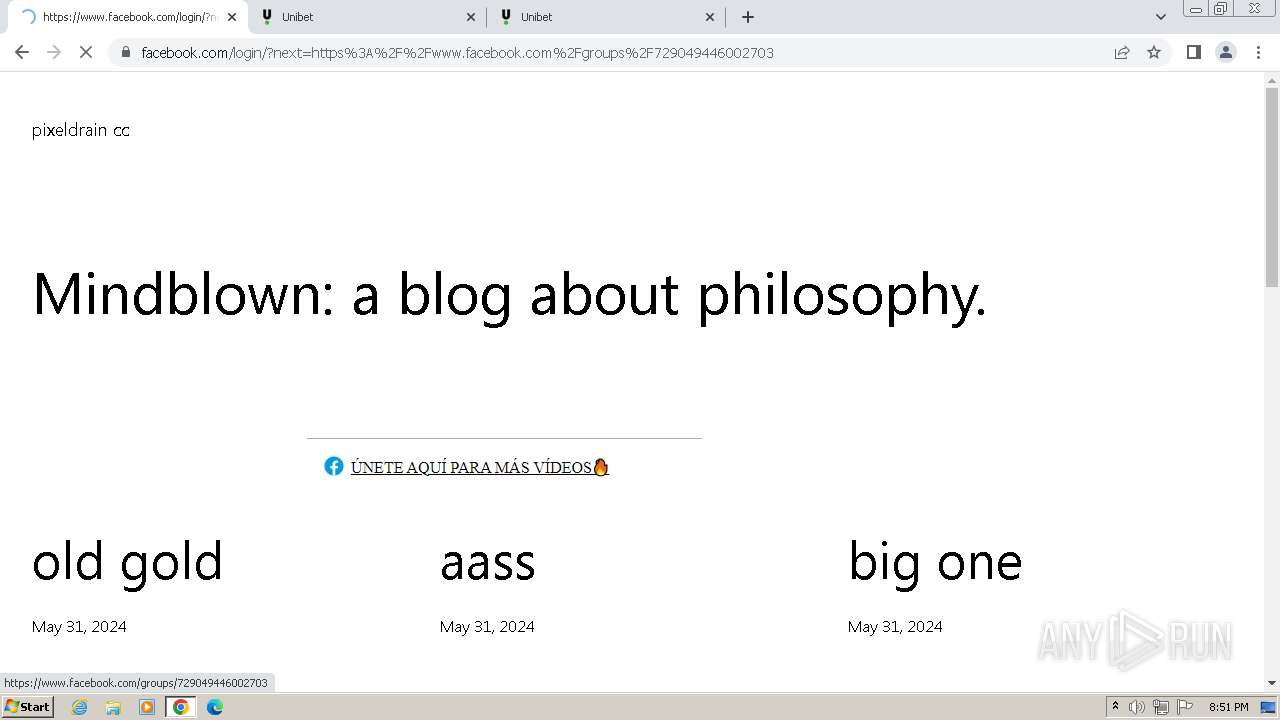This screenshot has height=720, width=1280.
Task: Click the Chrome taskbar icon
Action: click(x=181, y=707)
